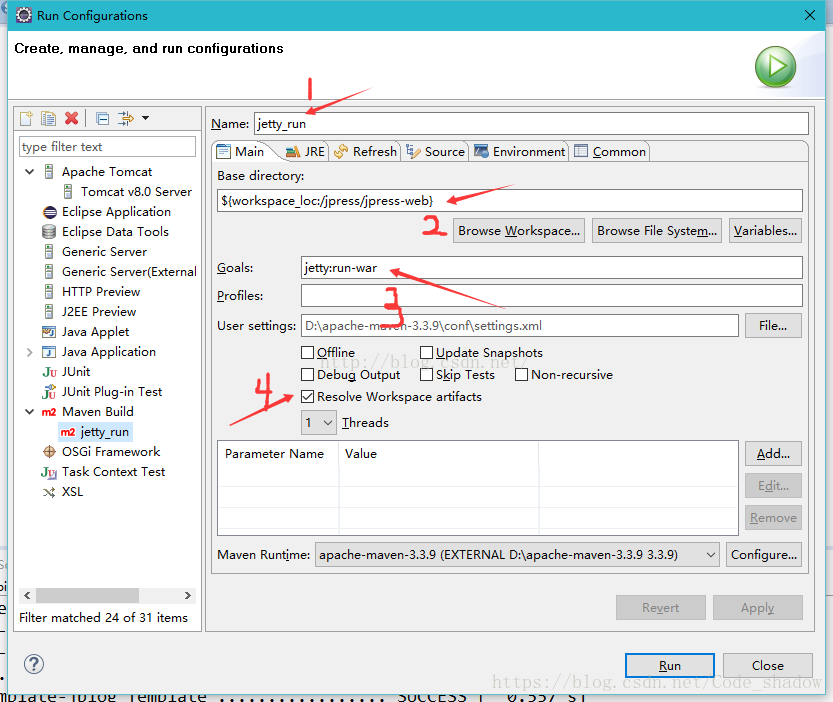Select the Tomcat v8.0 Server icon

[68, 191]
